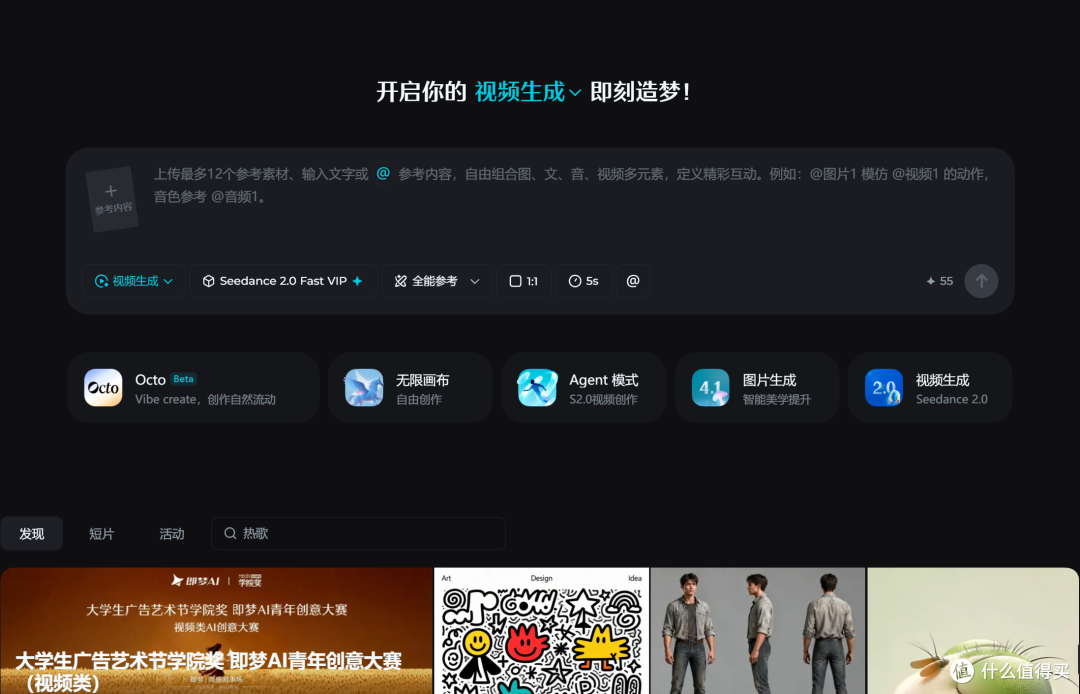Screen dimensions: 1080x694
Task: Click the 热歌 search input field
Action: click(358, 534)
